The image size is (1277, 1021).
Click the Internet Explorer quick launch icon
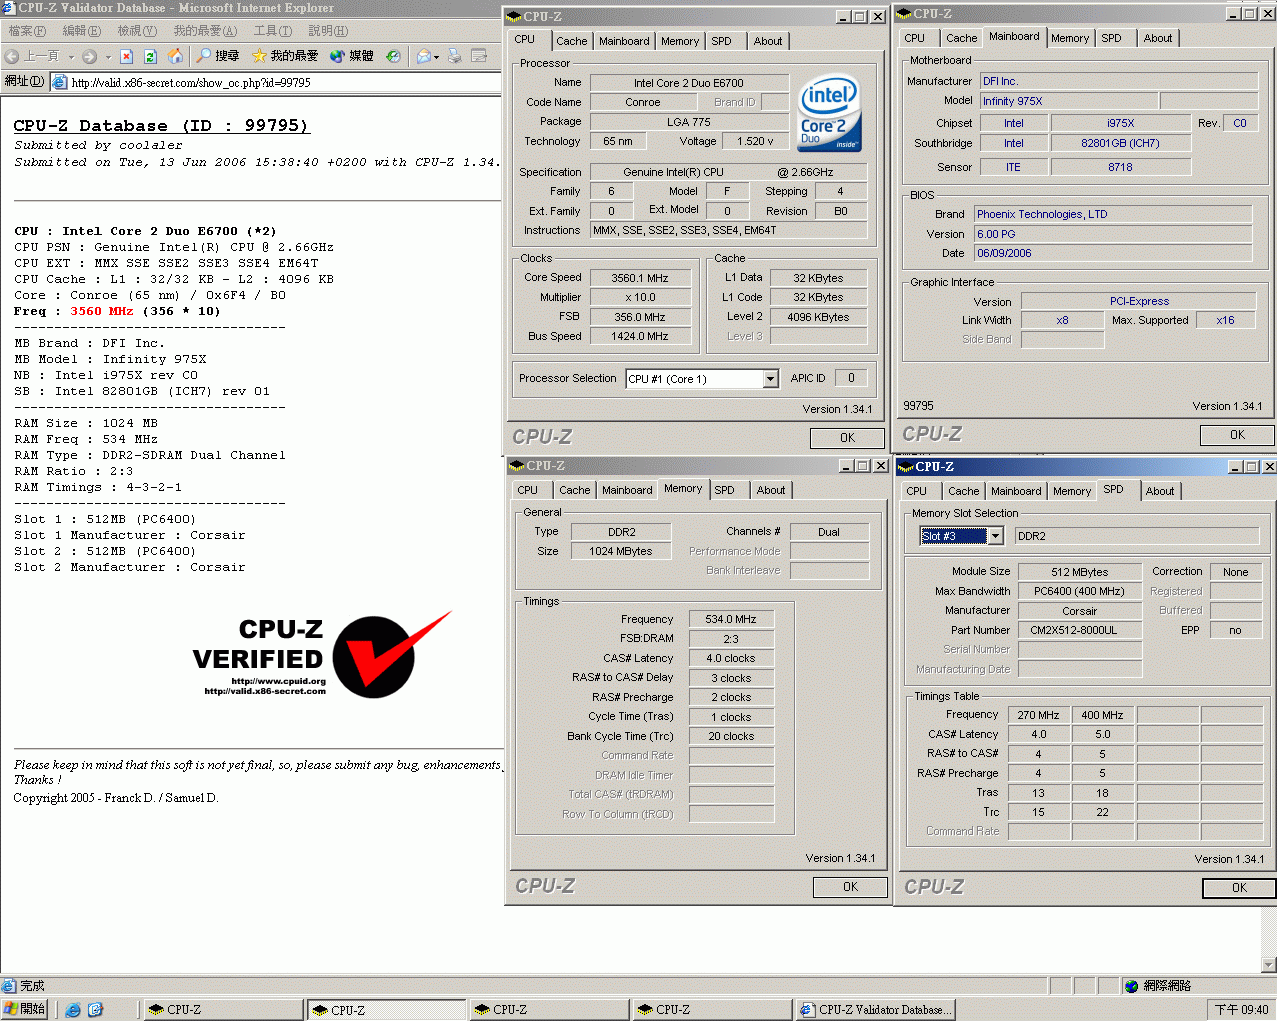(x=73, y=1010)
